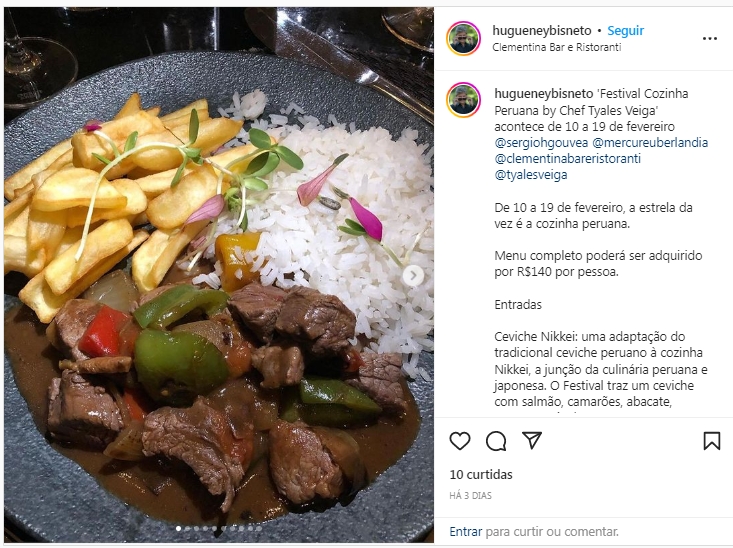The image size is (733, 548).
Task: Open hugueneybisneto profile picture in header
Action: 463,38
